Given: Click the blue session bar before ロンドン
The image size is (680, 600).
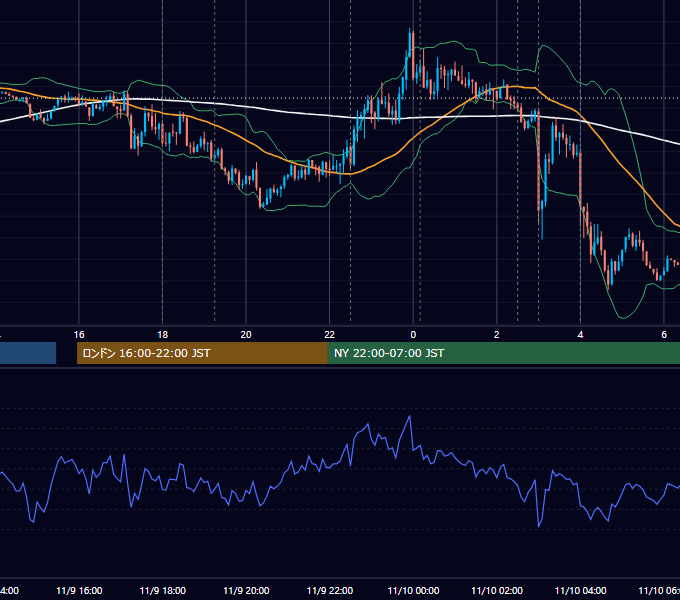Looking at the screenshot, I should [28, 353].
